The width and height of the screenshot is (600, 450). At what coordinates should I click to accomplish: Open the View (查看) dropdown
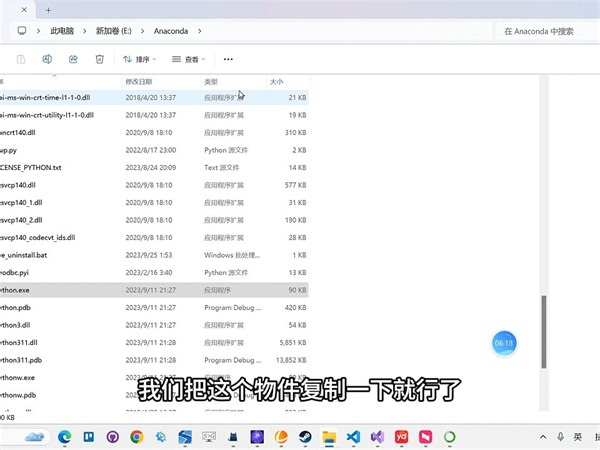coord(189,59)
